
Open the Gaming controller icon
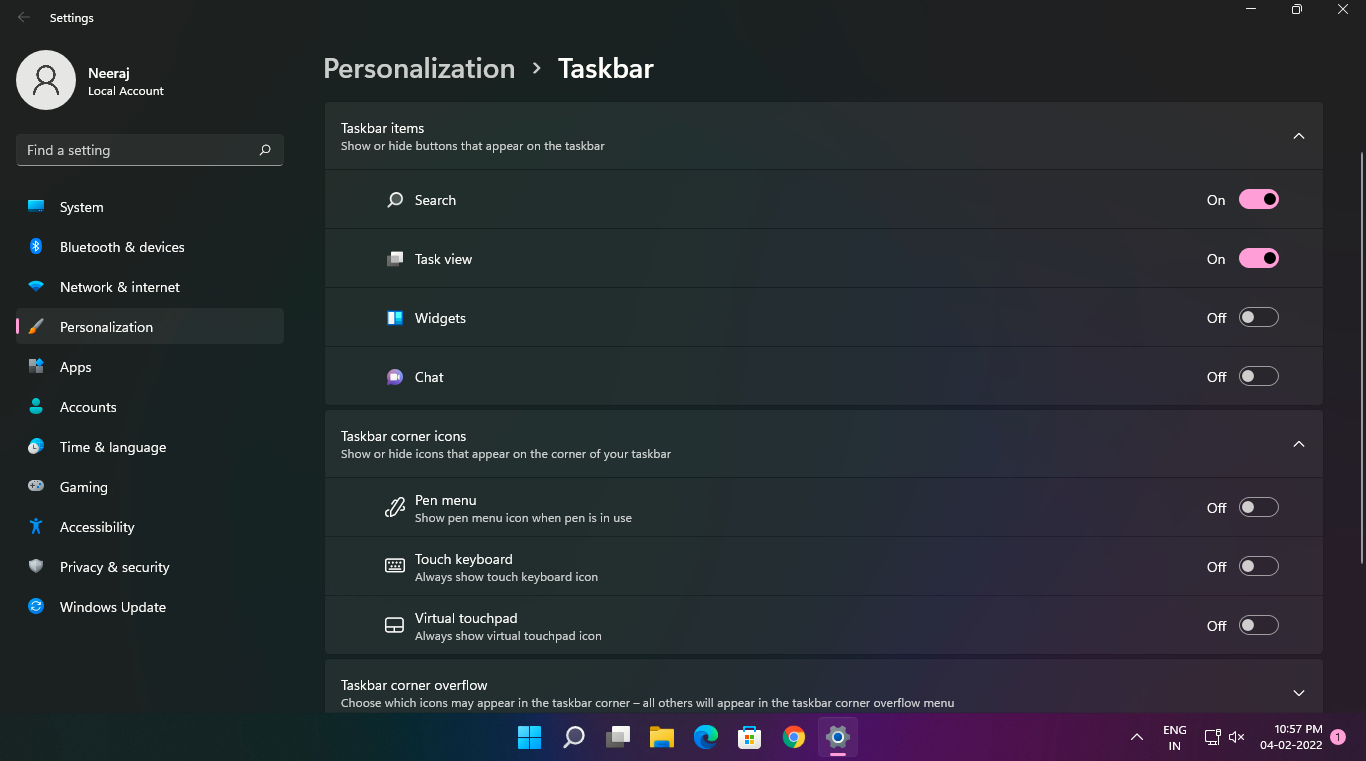tap(36, 487)
